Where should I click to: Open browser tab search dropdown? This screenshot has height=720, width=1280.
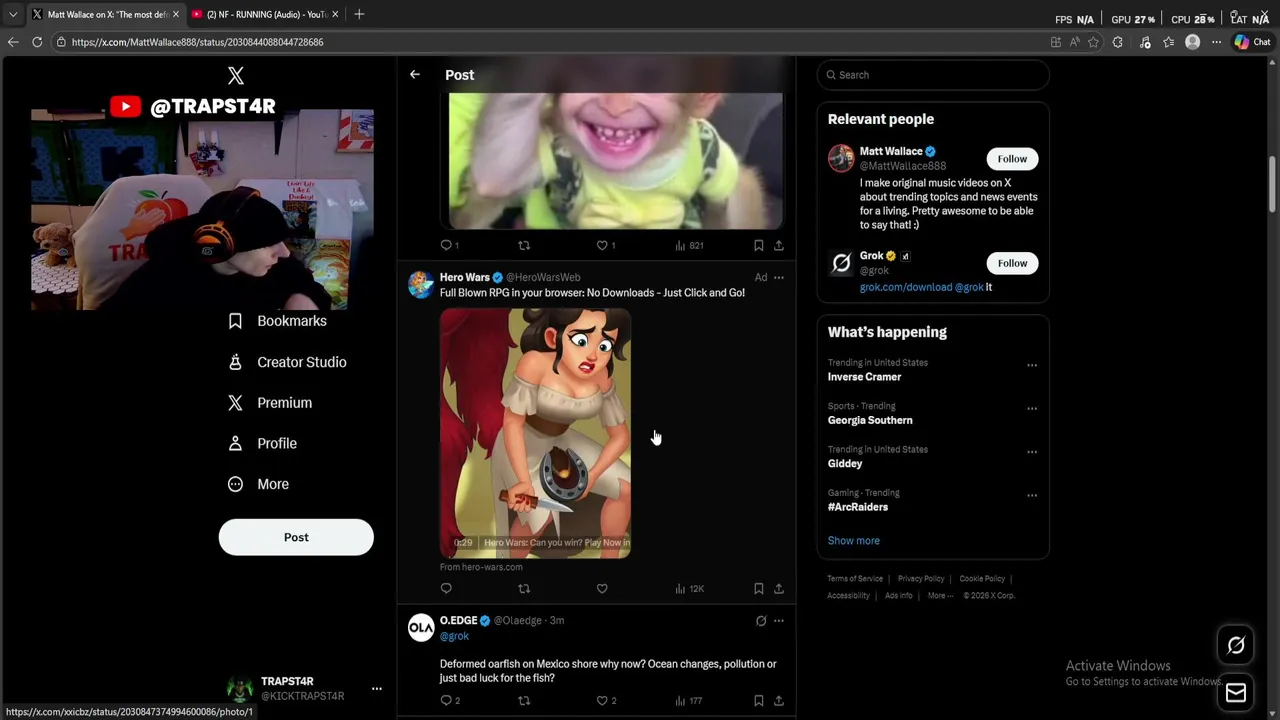point(13,14)
